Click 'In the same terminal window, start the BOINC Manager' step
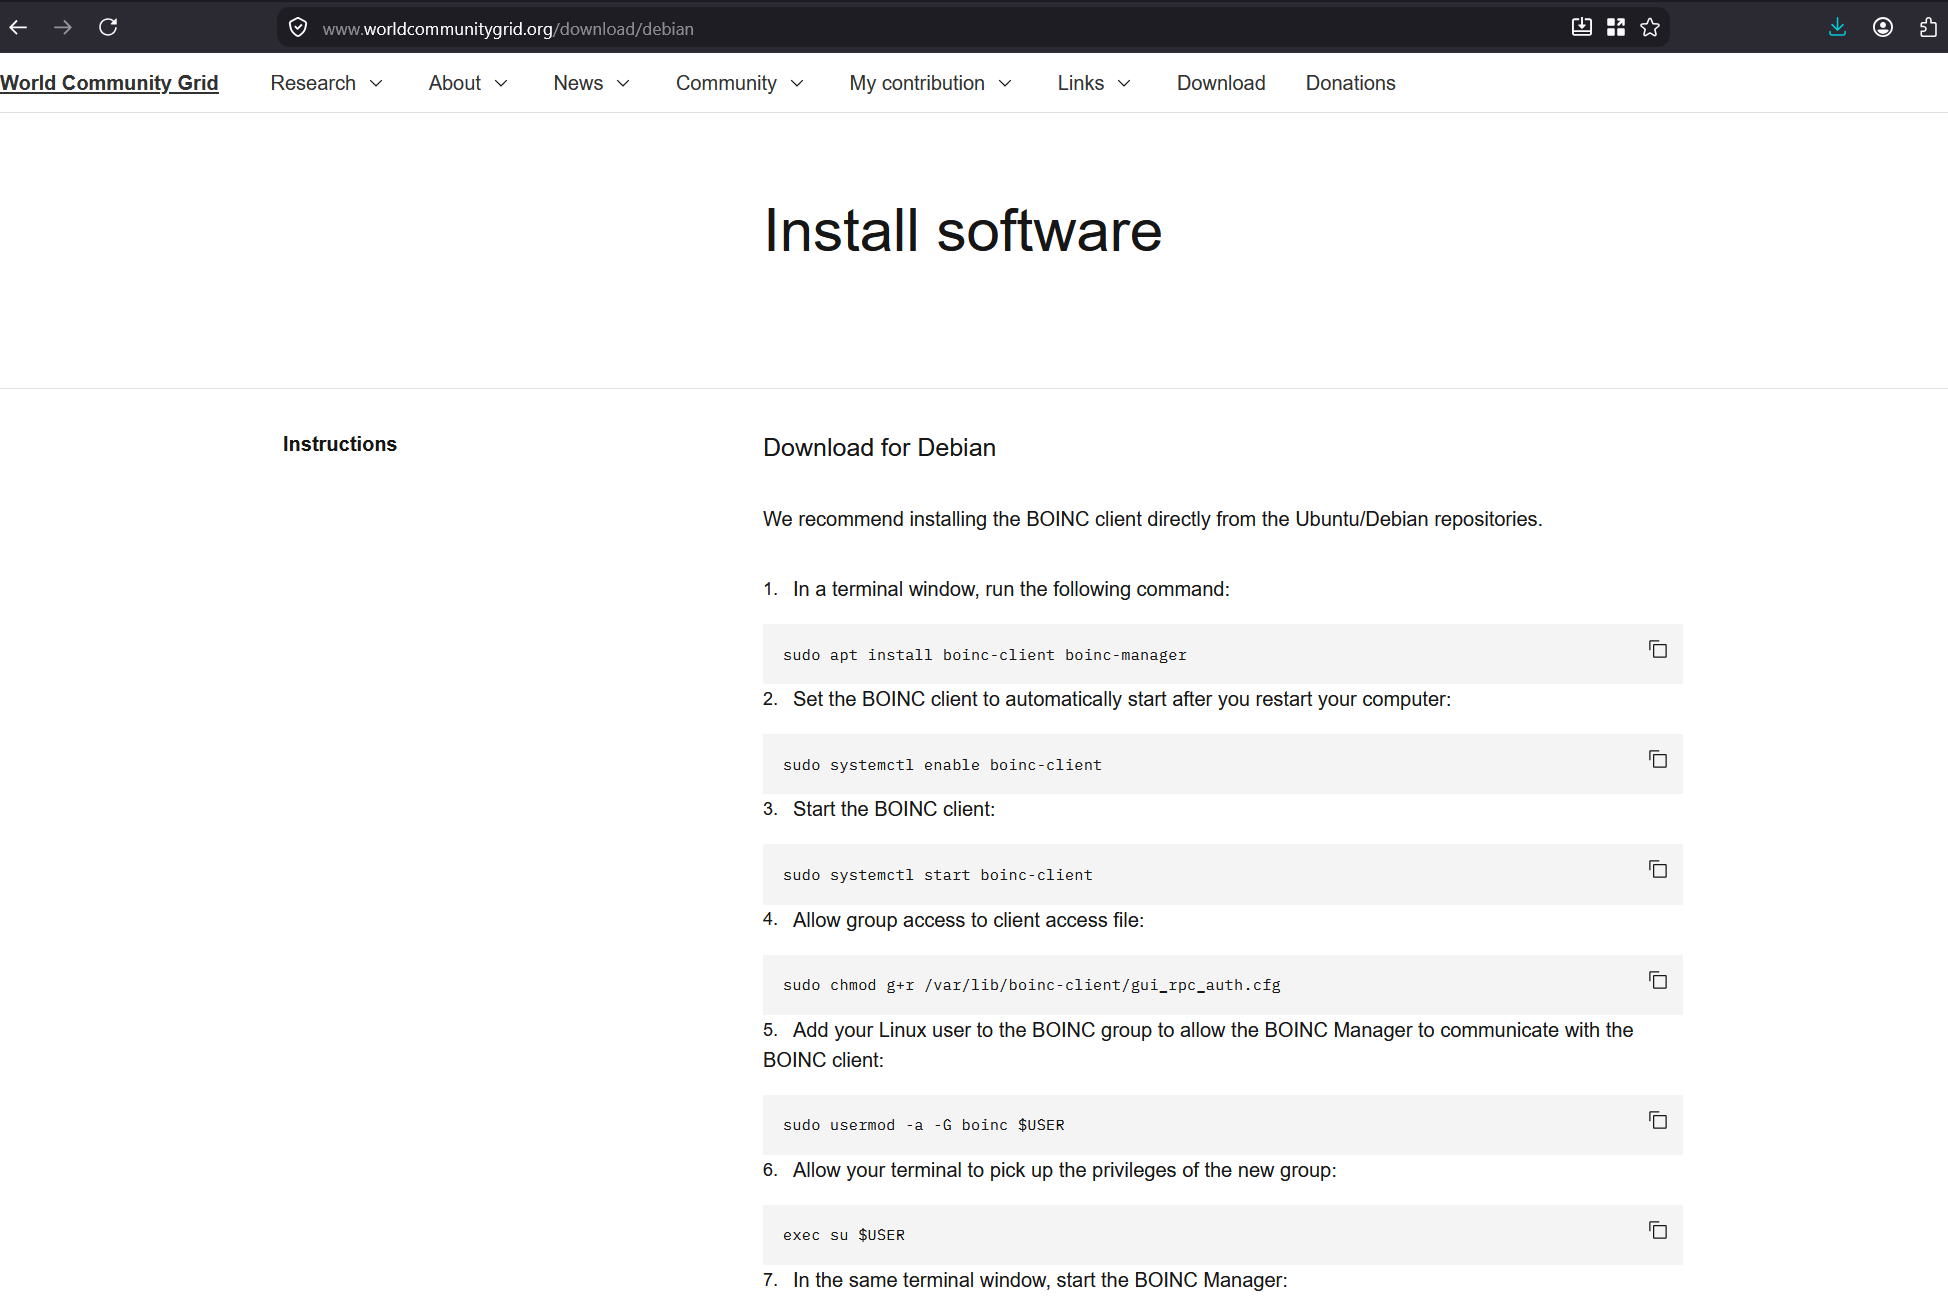 tap(1040, 1280)
